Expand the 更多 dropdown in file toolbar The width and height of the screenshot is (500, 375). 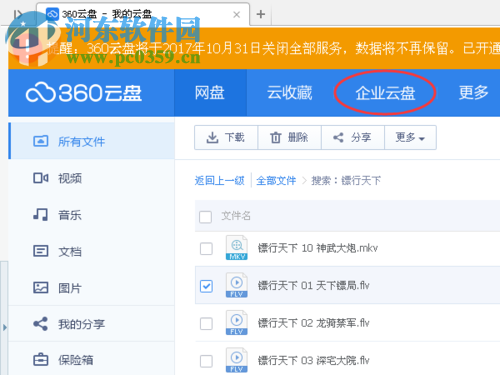pos(410,137)
